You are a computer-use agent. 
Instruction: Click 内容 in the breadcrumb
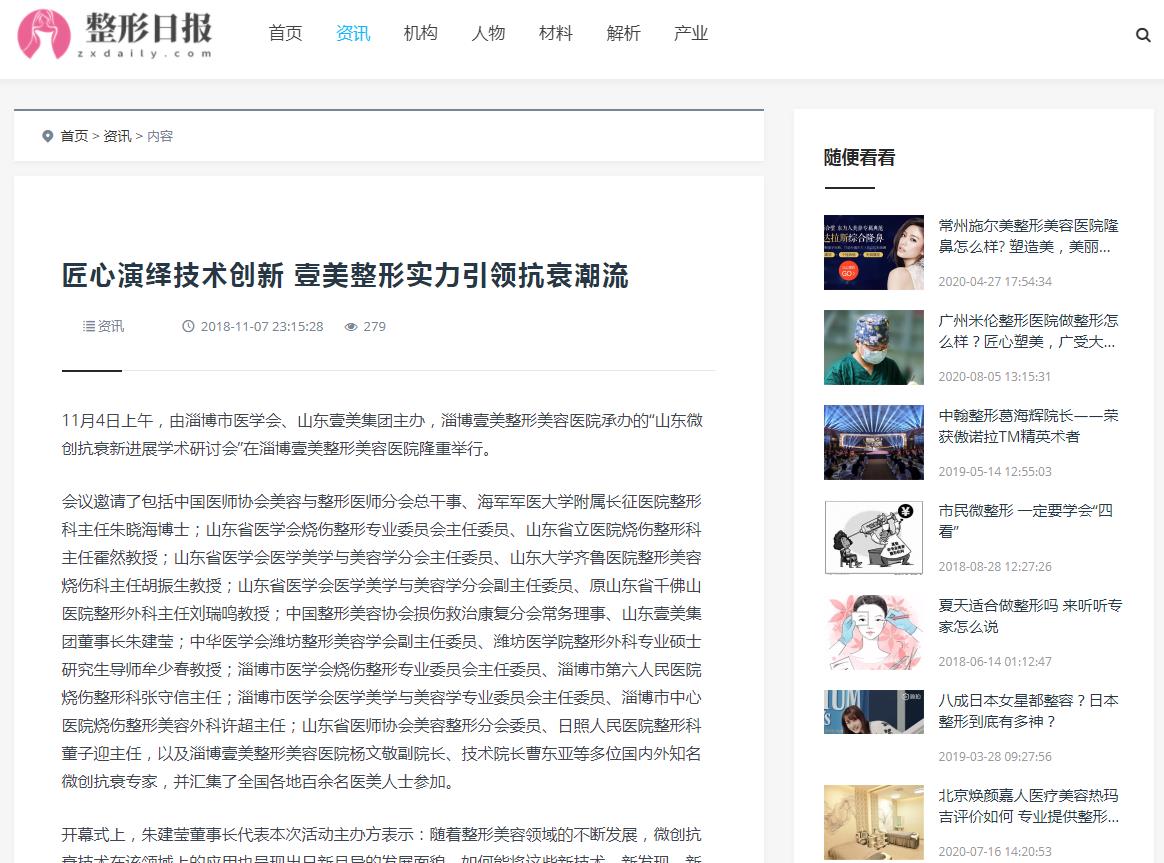160,136
